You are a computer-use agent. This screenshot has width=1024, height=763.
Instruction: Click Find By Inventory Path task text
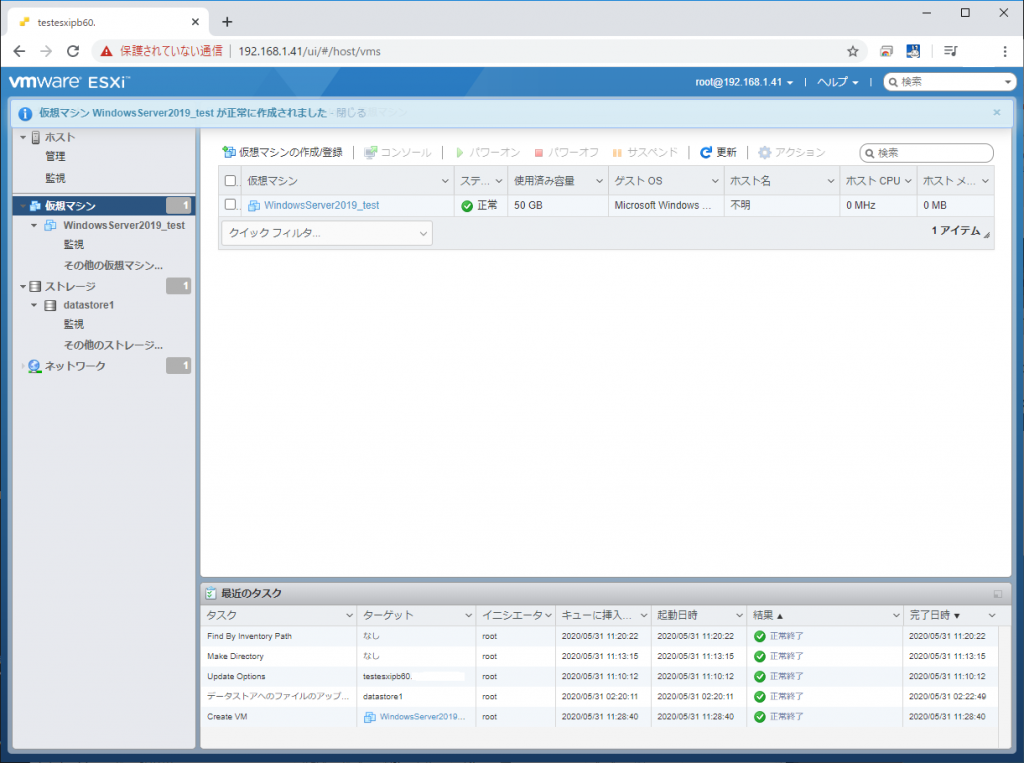coord(249,636)
